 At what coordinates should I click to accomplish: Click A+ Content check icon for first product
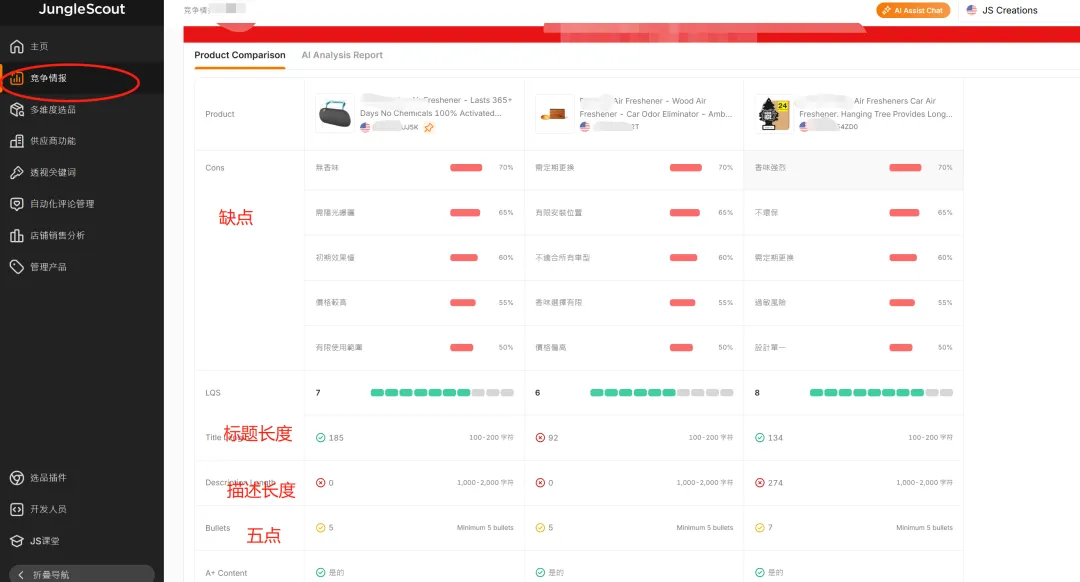point(320,572)
